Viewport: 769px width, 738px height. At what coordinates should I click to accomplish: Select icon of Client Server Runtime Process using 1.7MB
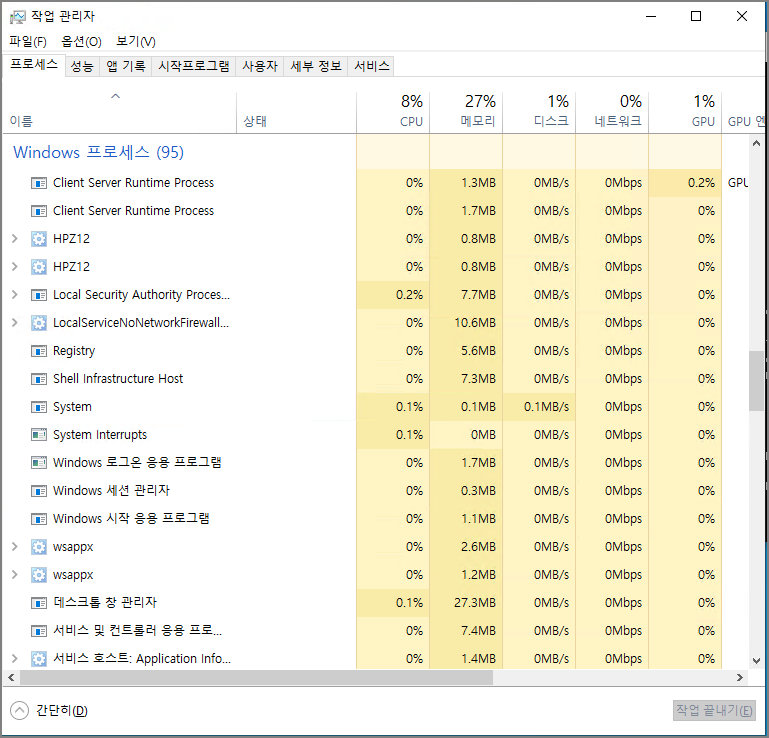[39, 211]
